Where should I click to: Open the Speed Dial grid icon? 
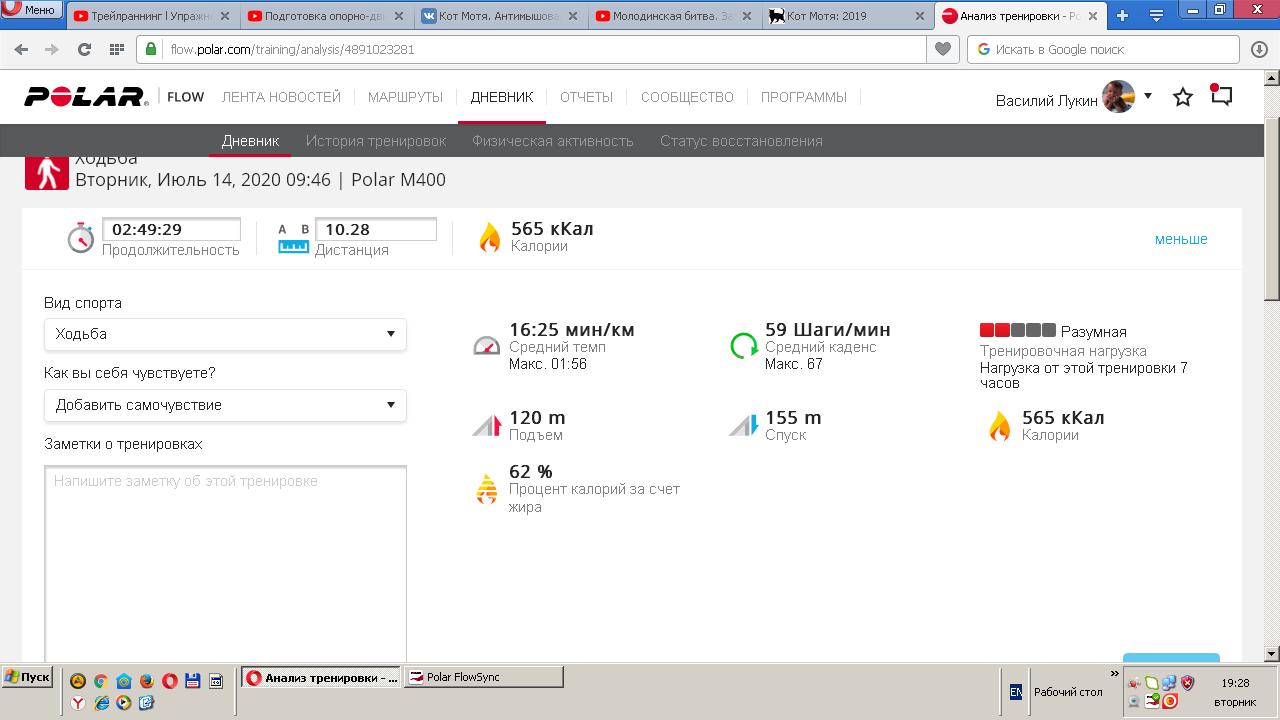pyautogui.click(x=117, y=49)
